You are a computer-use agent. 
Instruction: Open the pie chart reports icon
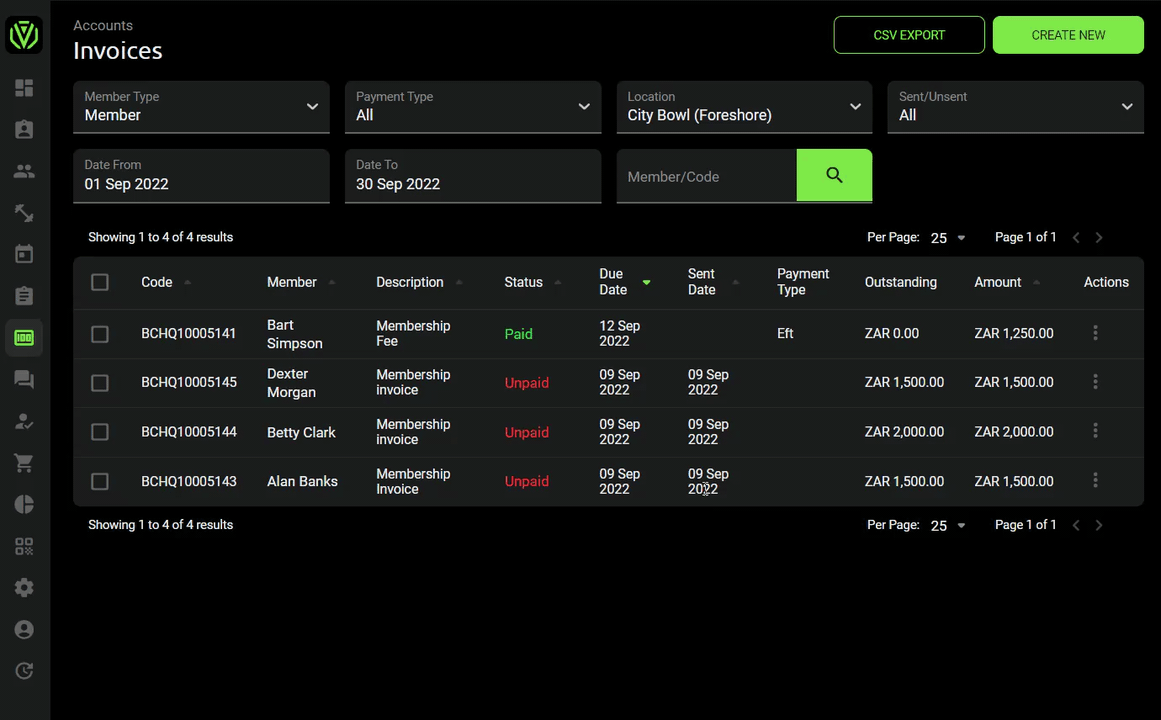point(24,504)
